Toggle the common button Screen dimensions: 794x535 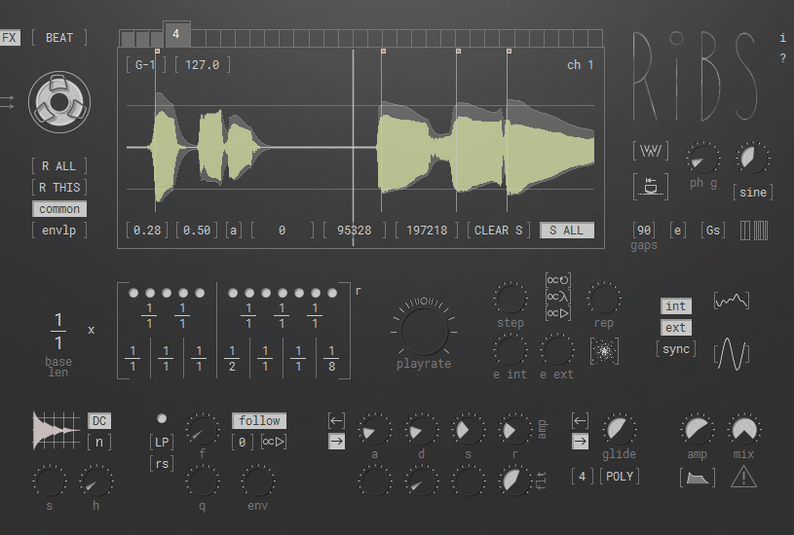pyautogui.click(x=59, y=209)
